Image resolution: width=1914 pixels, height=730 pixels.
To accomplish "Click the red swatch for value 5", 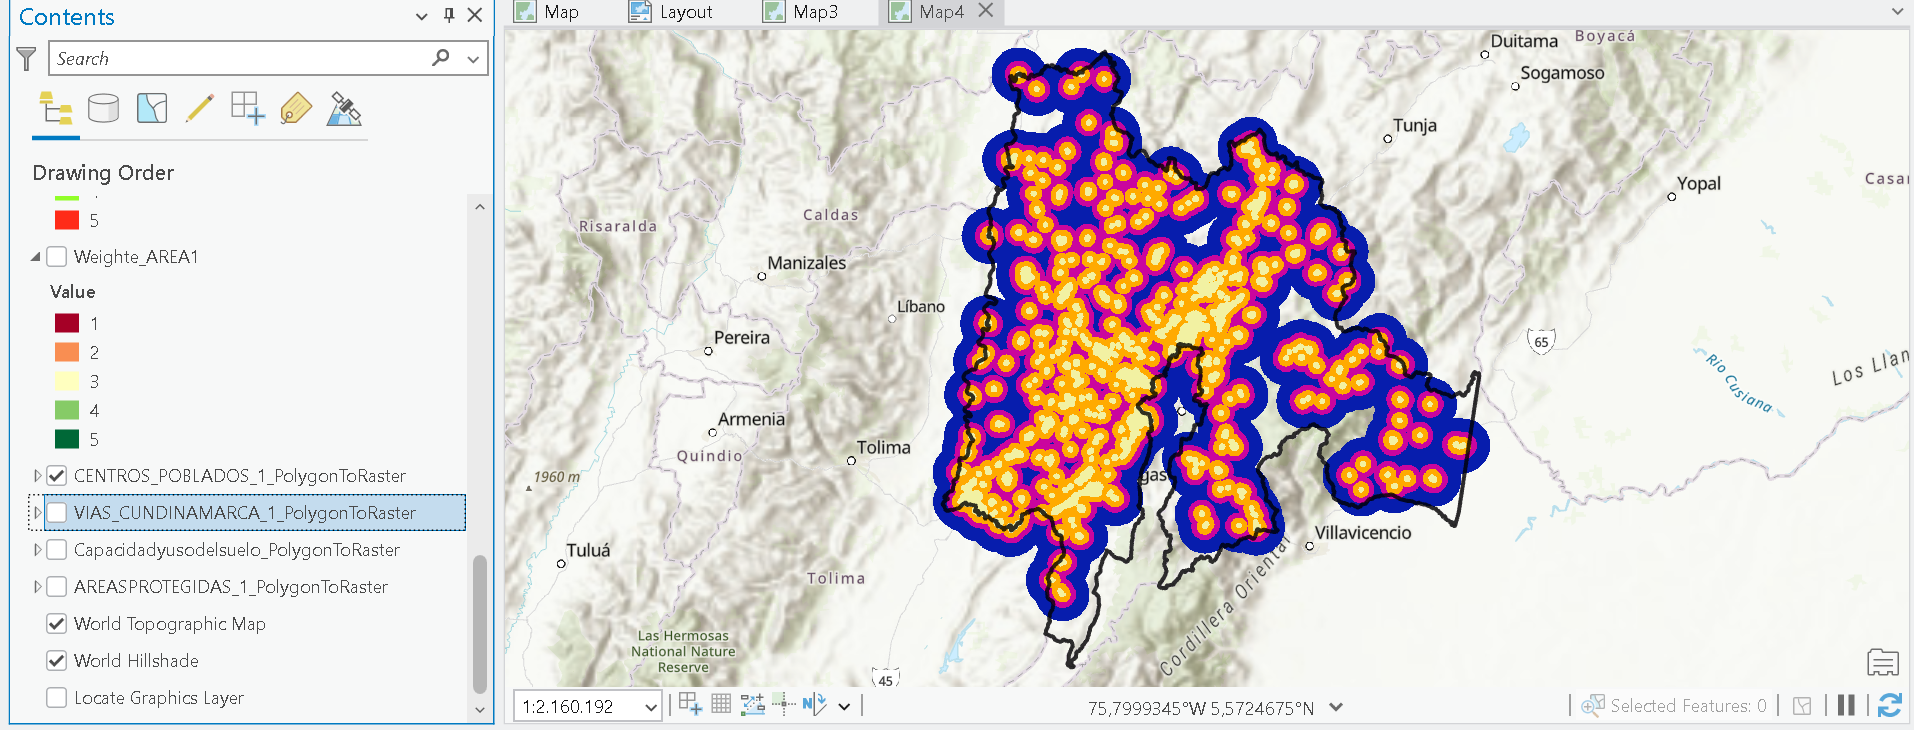I will click(x=67, y=220).
